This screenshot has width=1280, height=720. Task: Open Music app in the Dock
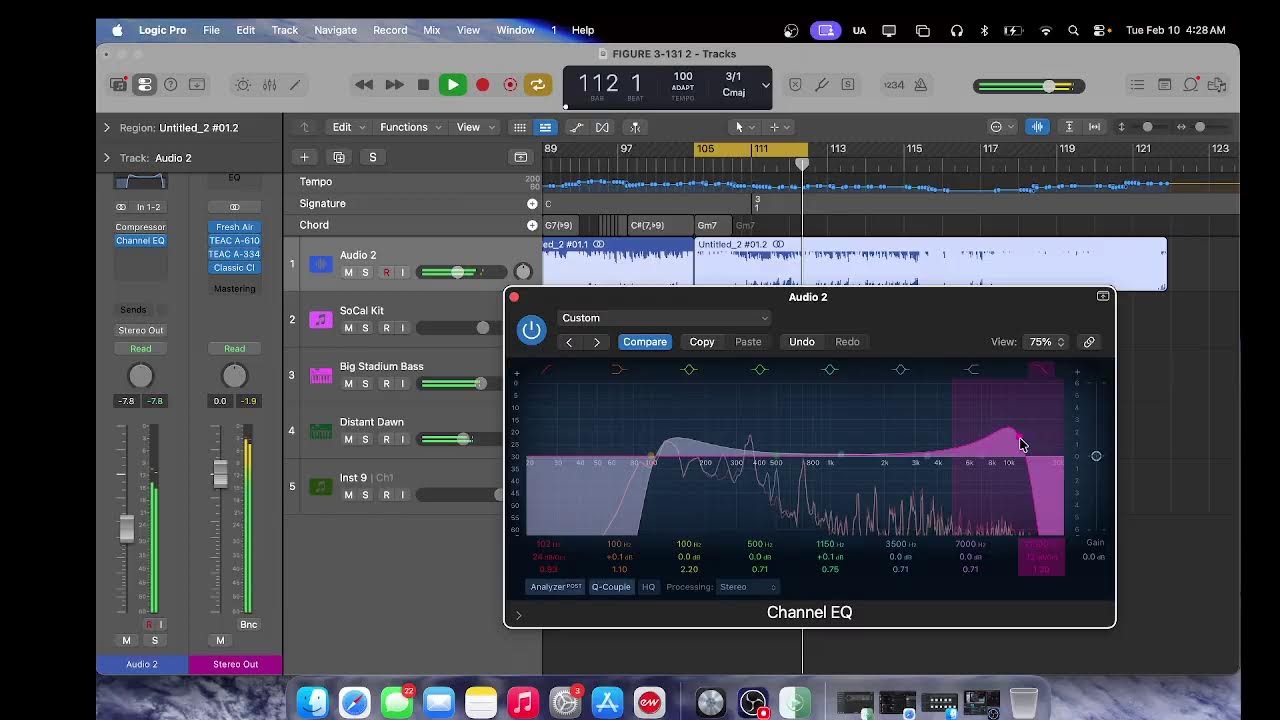523,702
